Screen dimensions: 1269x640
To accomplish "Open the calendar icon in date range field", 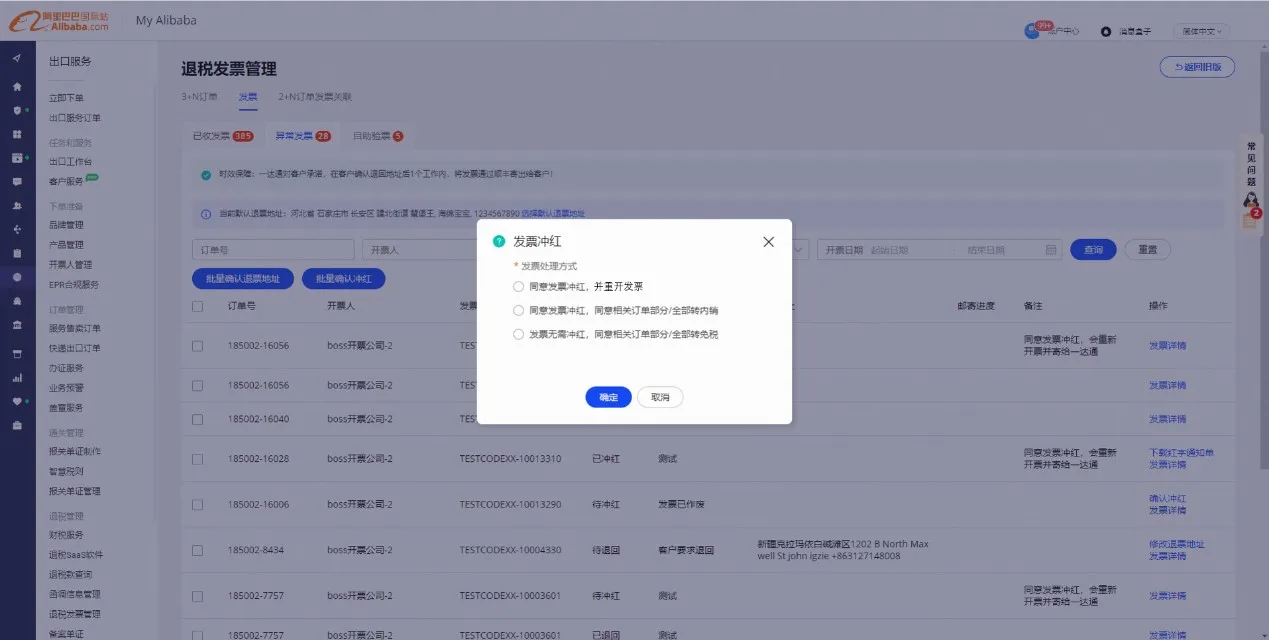I will point(1050,249).
